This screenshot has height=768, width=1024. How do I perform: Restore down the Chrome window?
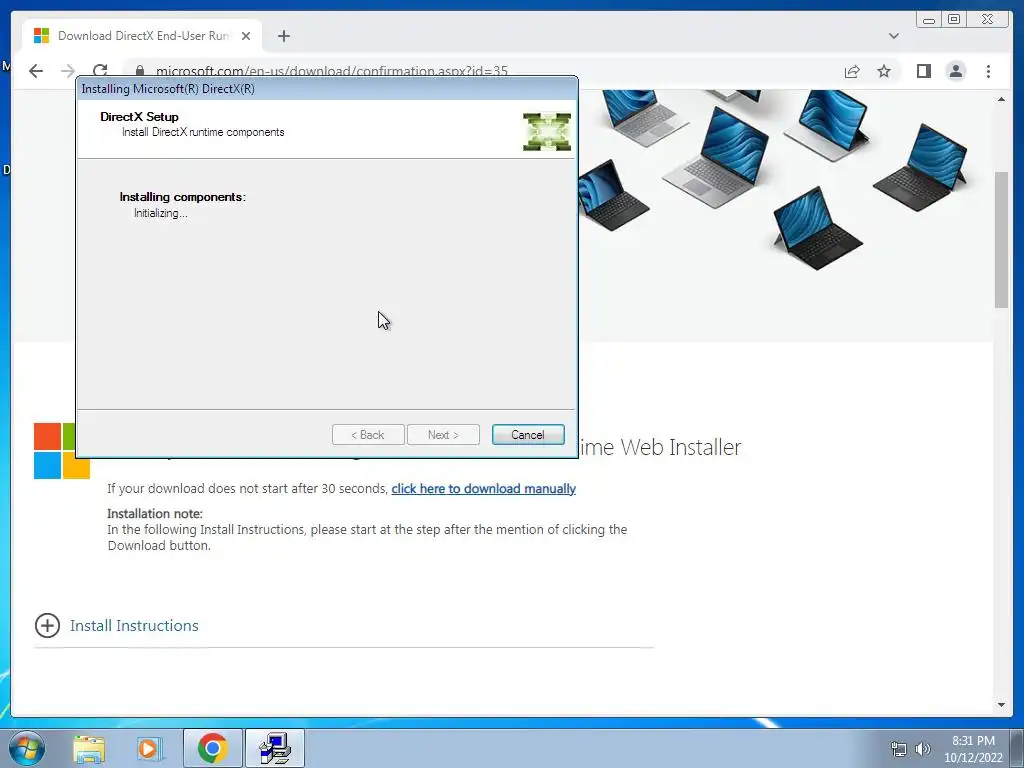[953, 20]
